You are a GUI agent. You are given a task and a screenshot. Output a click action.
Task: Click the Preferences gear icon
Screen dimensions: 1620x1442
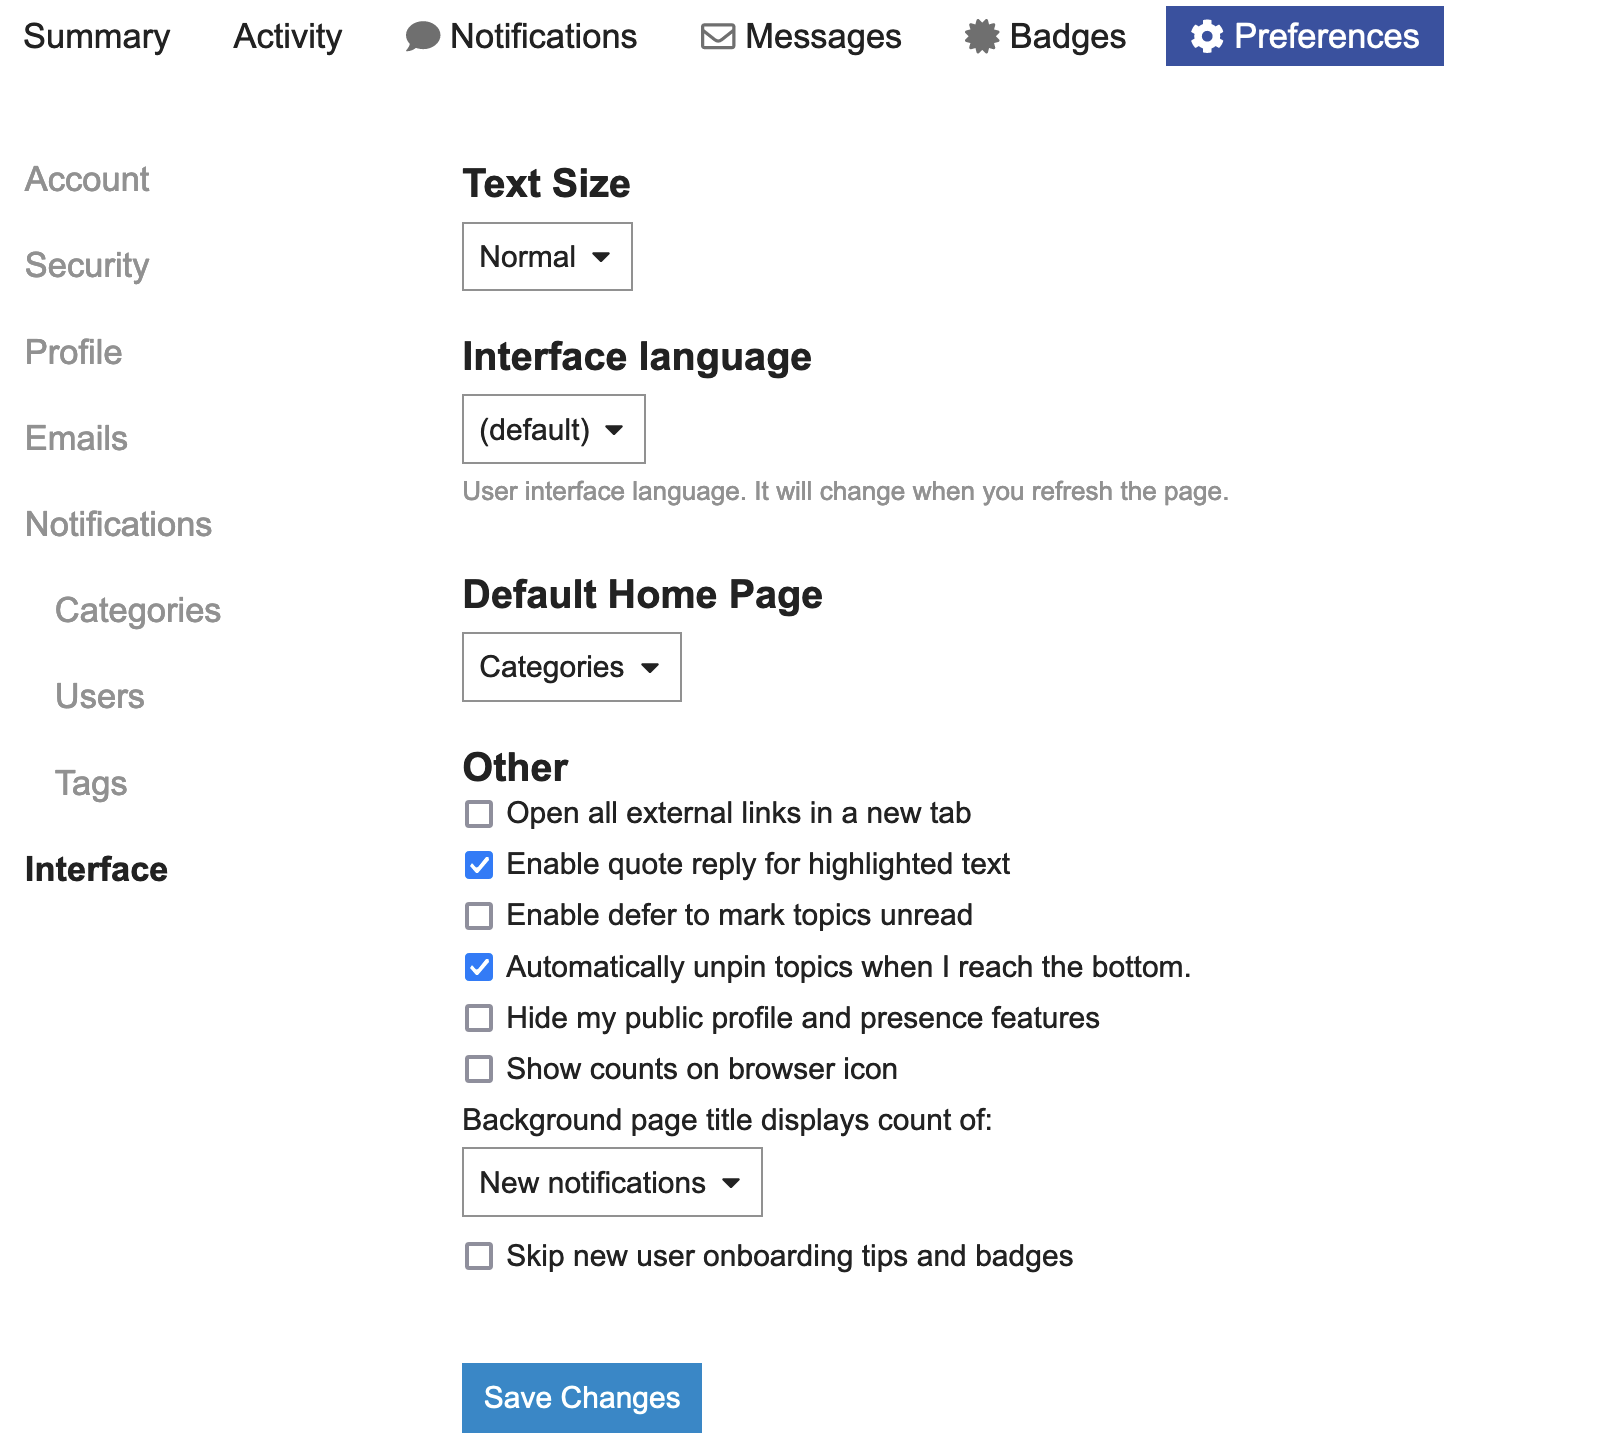tap(1206, 37)
